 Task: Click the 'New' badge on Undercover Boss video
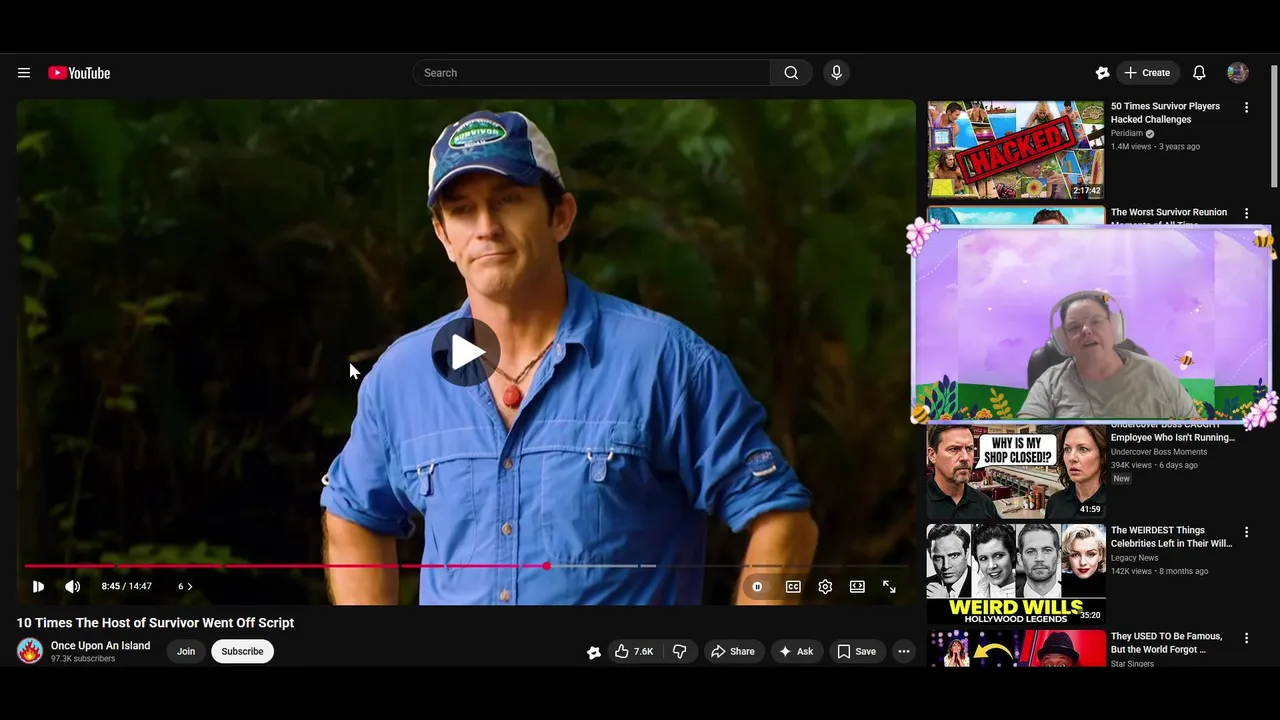[x=1122, y=479]
